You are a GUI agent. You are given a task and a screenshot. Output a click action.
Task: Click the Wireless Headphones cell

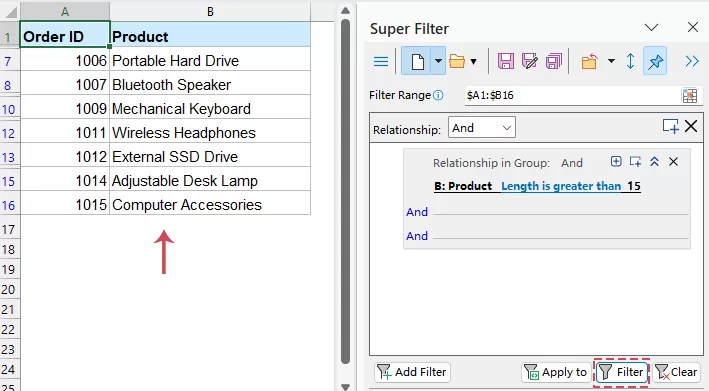[210, 132]
